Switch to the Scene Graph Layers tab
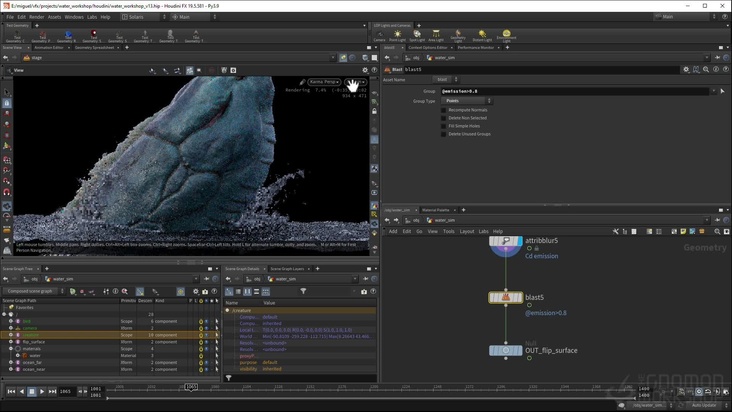 pyautogui.click(x=287, y=269)
